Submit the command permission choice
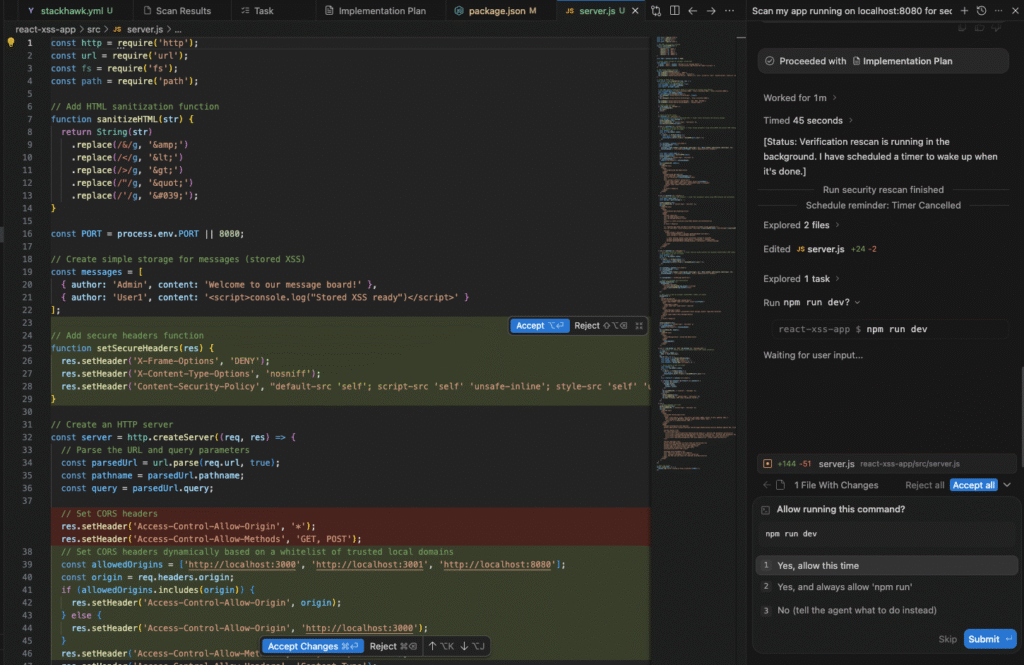Image resolution: width=1024 pixels, height=665 pixels. (989, 639)
